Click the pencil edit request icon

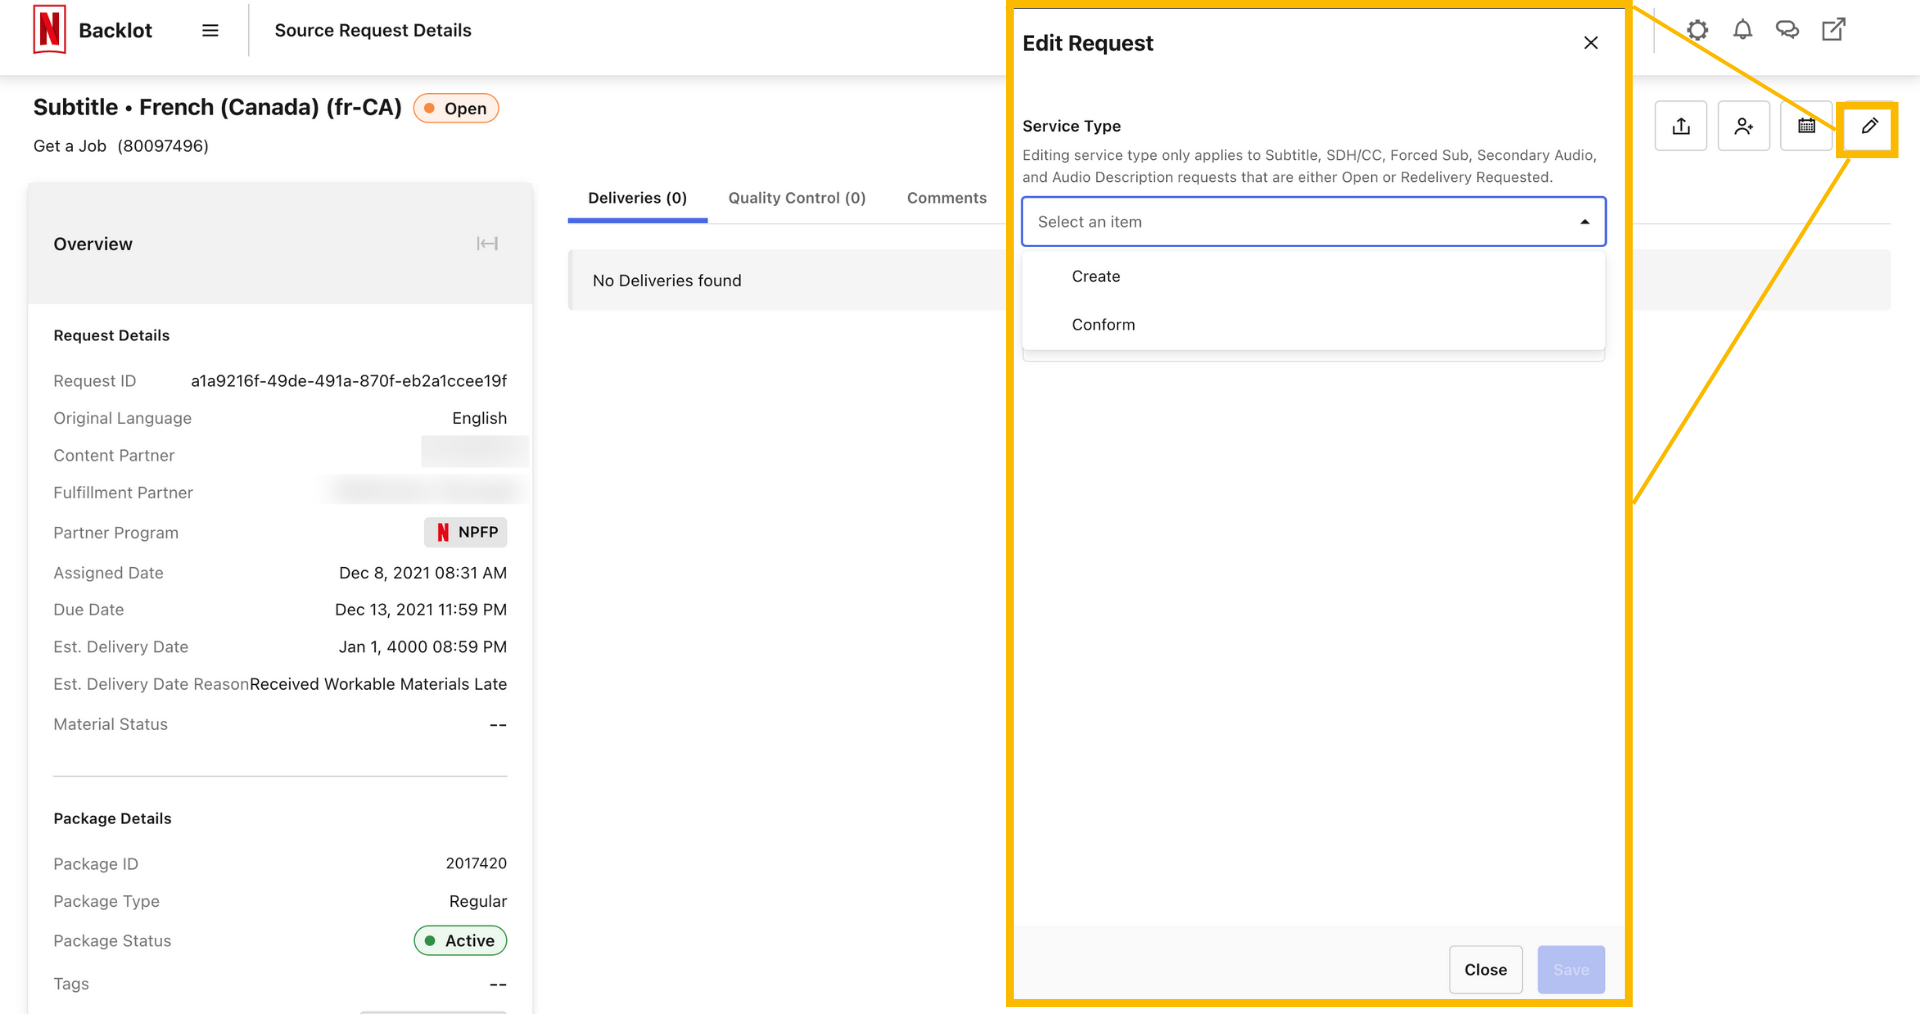pyautogui.click(x=1869, y=126)
